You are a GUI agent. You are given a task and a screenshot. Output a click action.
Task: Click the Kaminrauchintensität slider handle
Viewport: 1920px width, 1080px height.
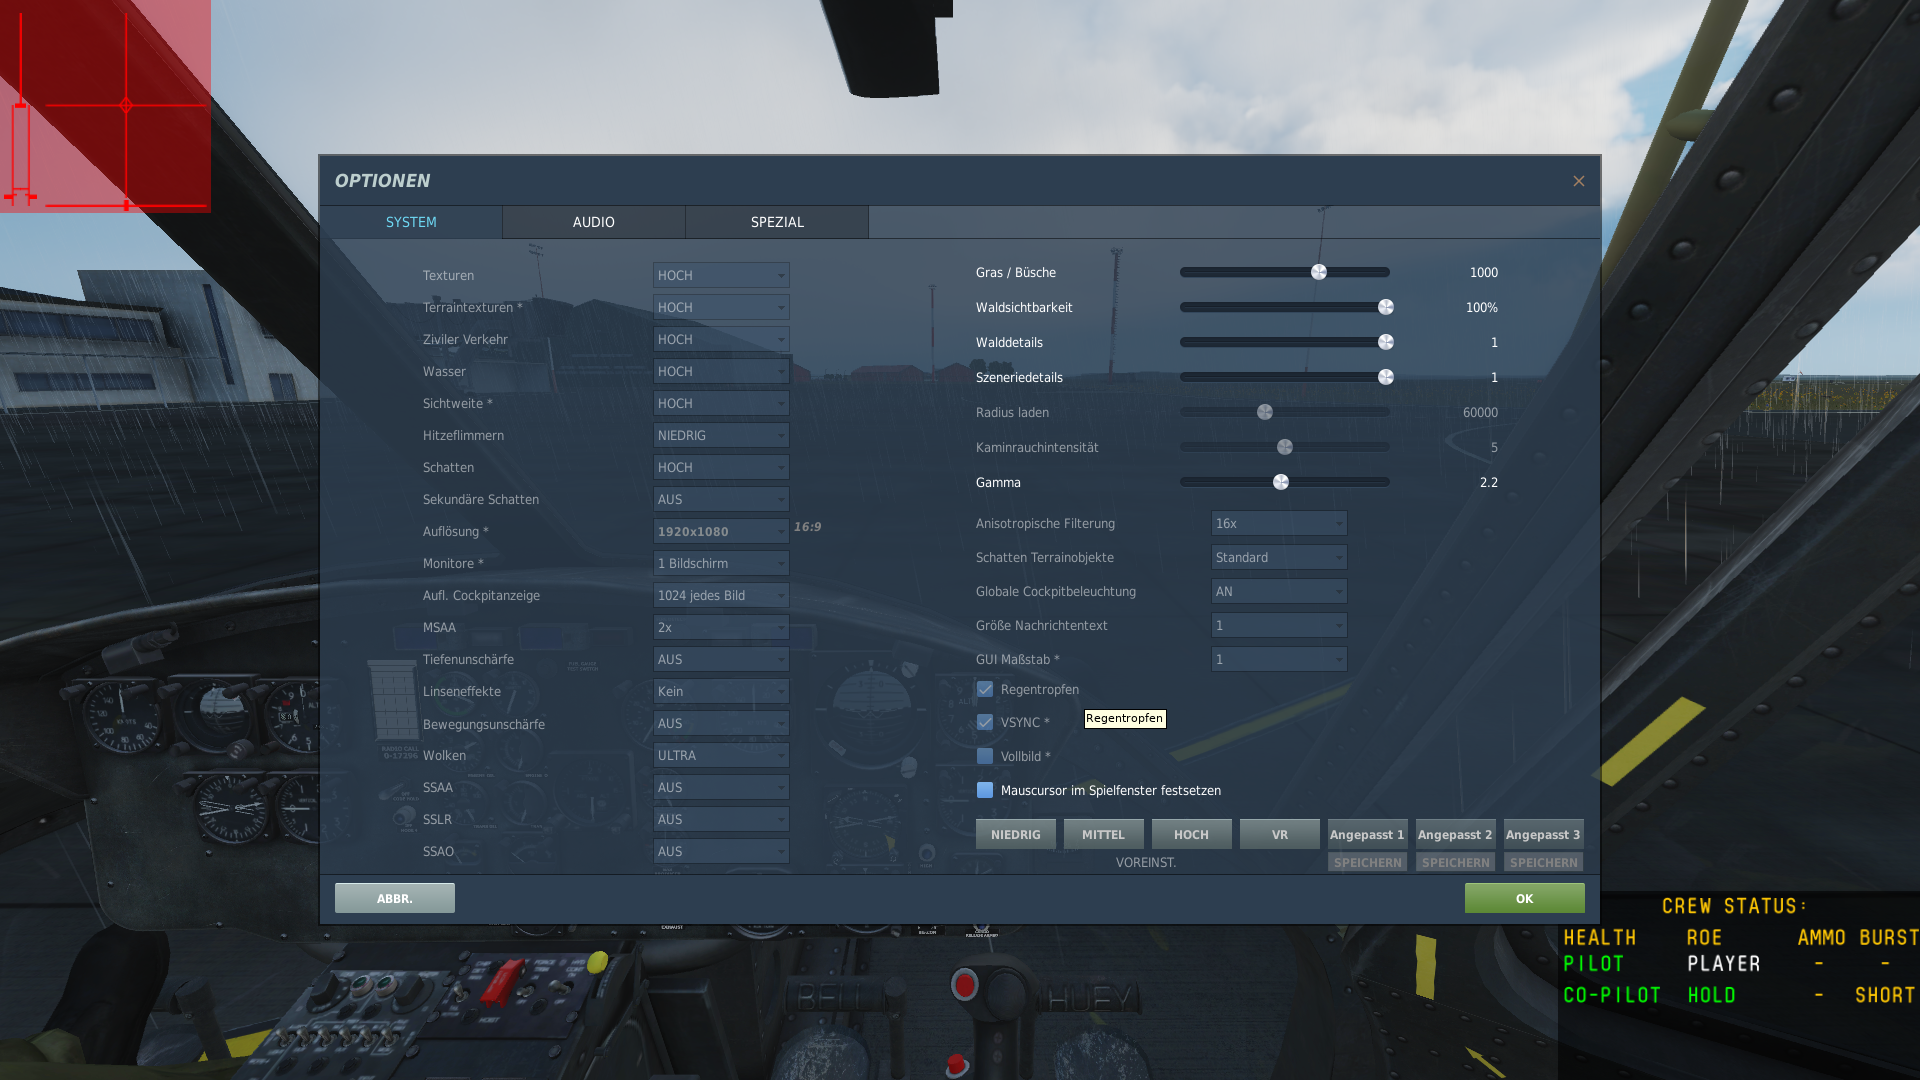coord(1285,447)
